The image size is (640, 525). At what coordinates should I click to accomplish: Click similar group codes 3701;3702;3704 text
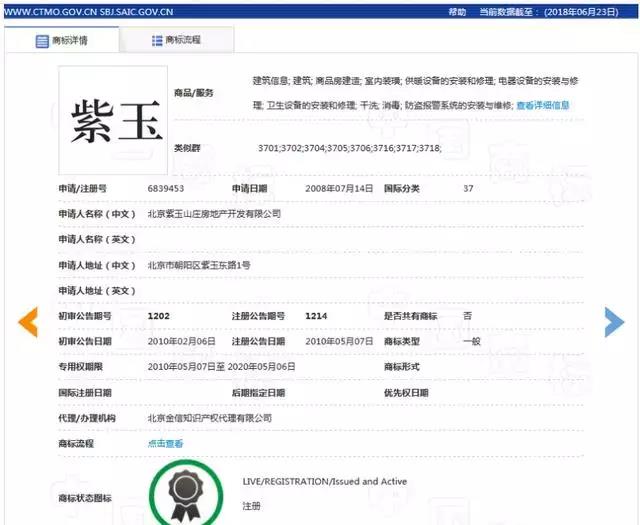pyautogui.click(x=349, y=148)
